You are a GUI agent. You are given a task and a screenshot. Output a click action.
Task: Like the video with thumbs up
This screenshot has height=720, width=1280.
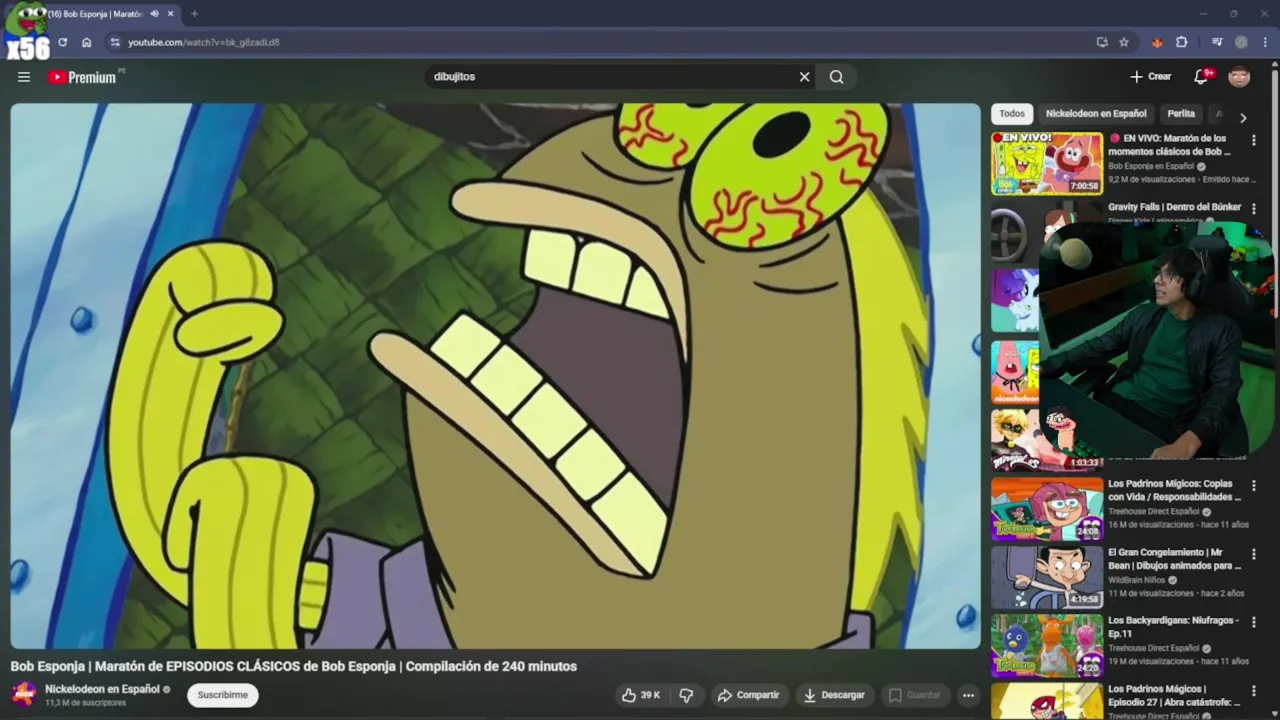pyautogui.click(x=641, y=695)
